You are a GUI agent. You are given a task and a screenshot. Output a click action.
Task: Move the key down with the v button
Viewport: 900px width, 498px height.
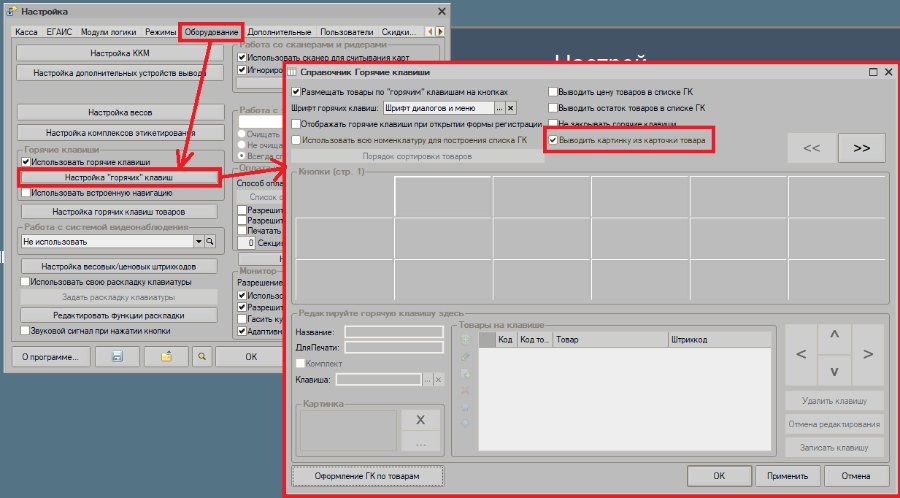(835, 371)
